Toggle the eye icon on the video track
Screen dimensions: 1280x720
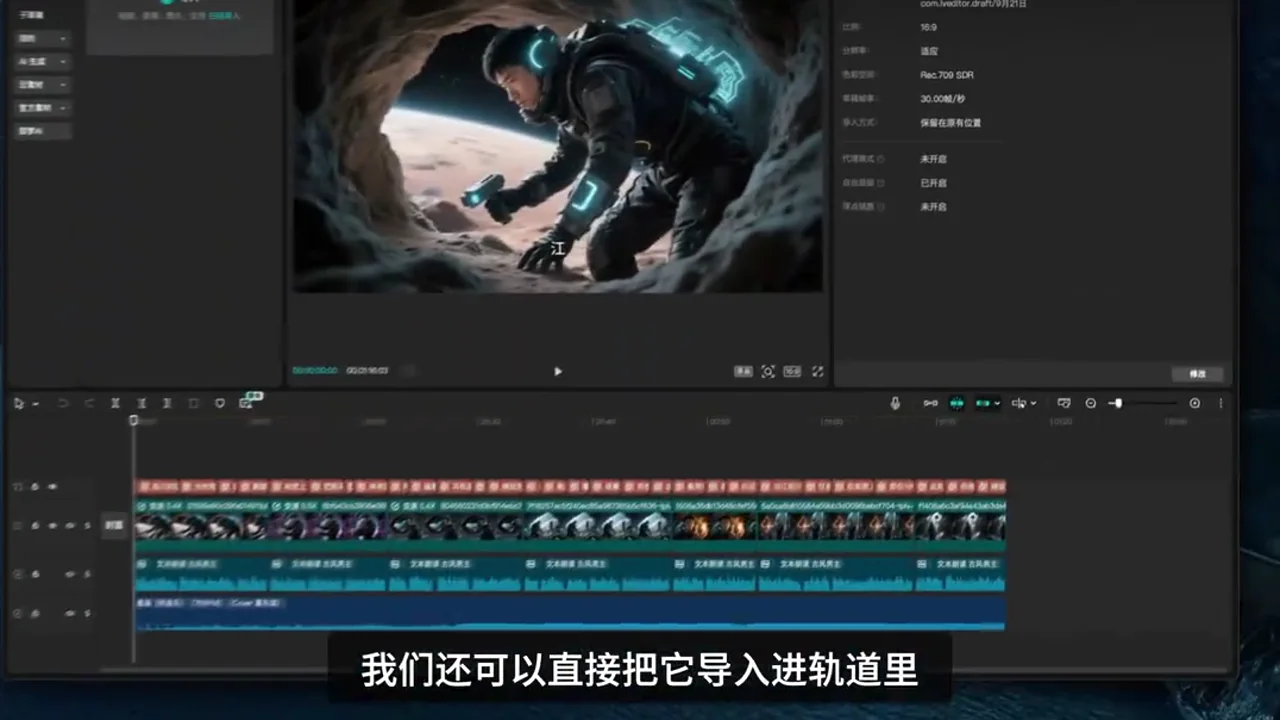click(53, 525)
